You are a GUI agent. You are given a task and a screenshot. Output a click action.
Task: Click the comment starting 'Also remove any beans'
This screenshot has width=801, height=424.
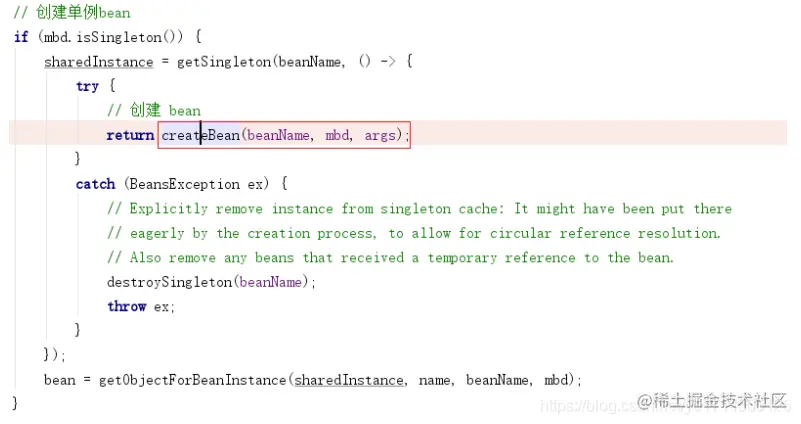390,257
